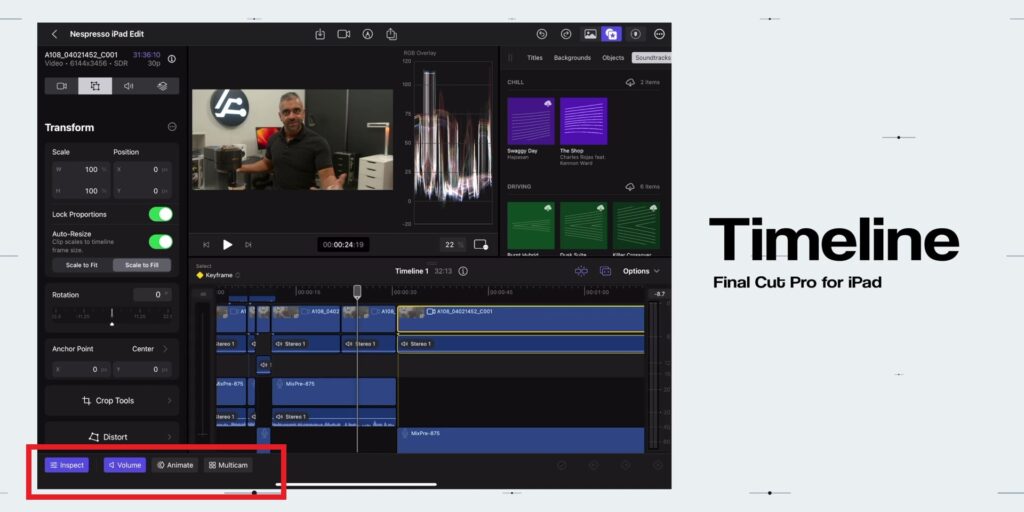
Task: Tap the 00:00:24:19 timecode display
Action: (x=344, y=245)
